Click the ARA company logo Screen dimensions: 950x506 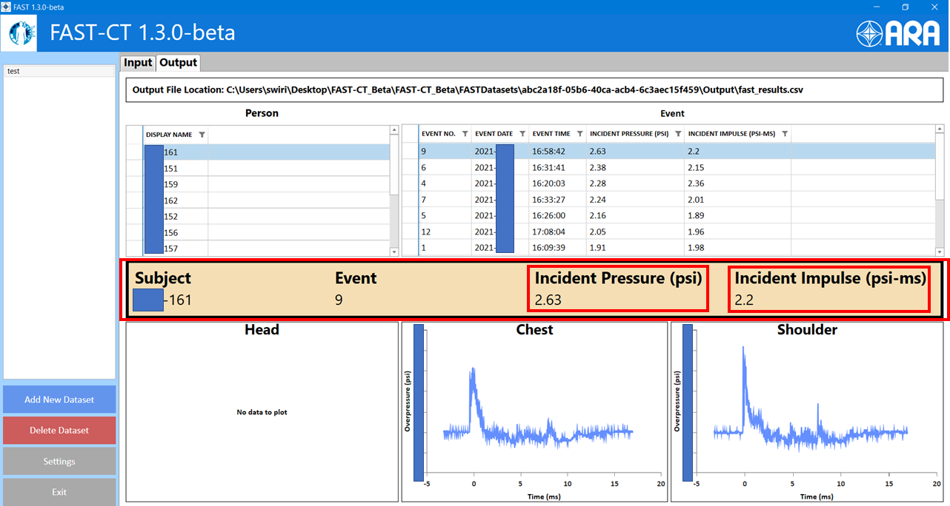pyautogui.click(x=897, y=33)
